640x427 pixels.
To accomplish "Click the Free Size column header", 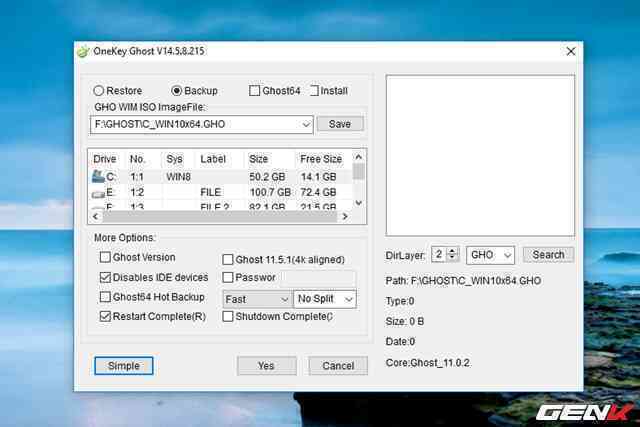I will coord(321,159).
